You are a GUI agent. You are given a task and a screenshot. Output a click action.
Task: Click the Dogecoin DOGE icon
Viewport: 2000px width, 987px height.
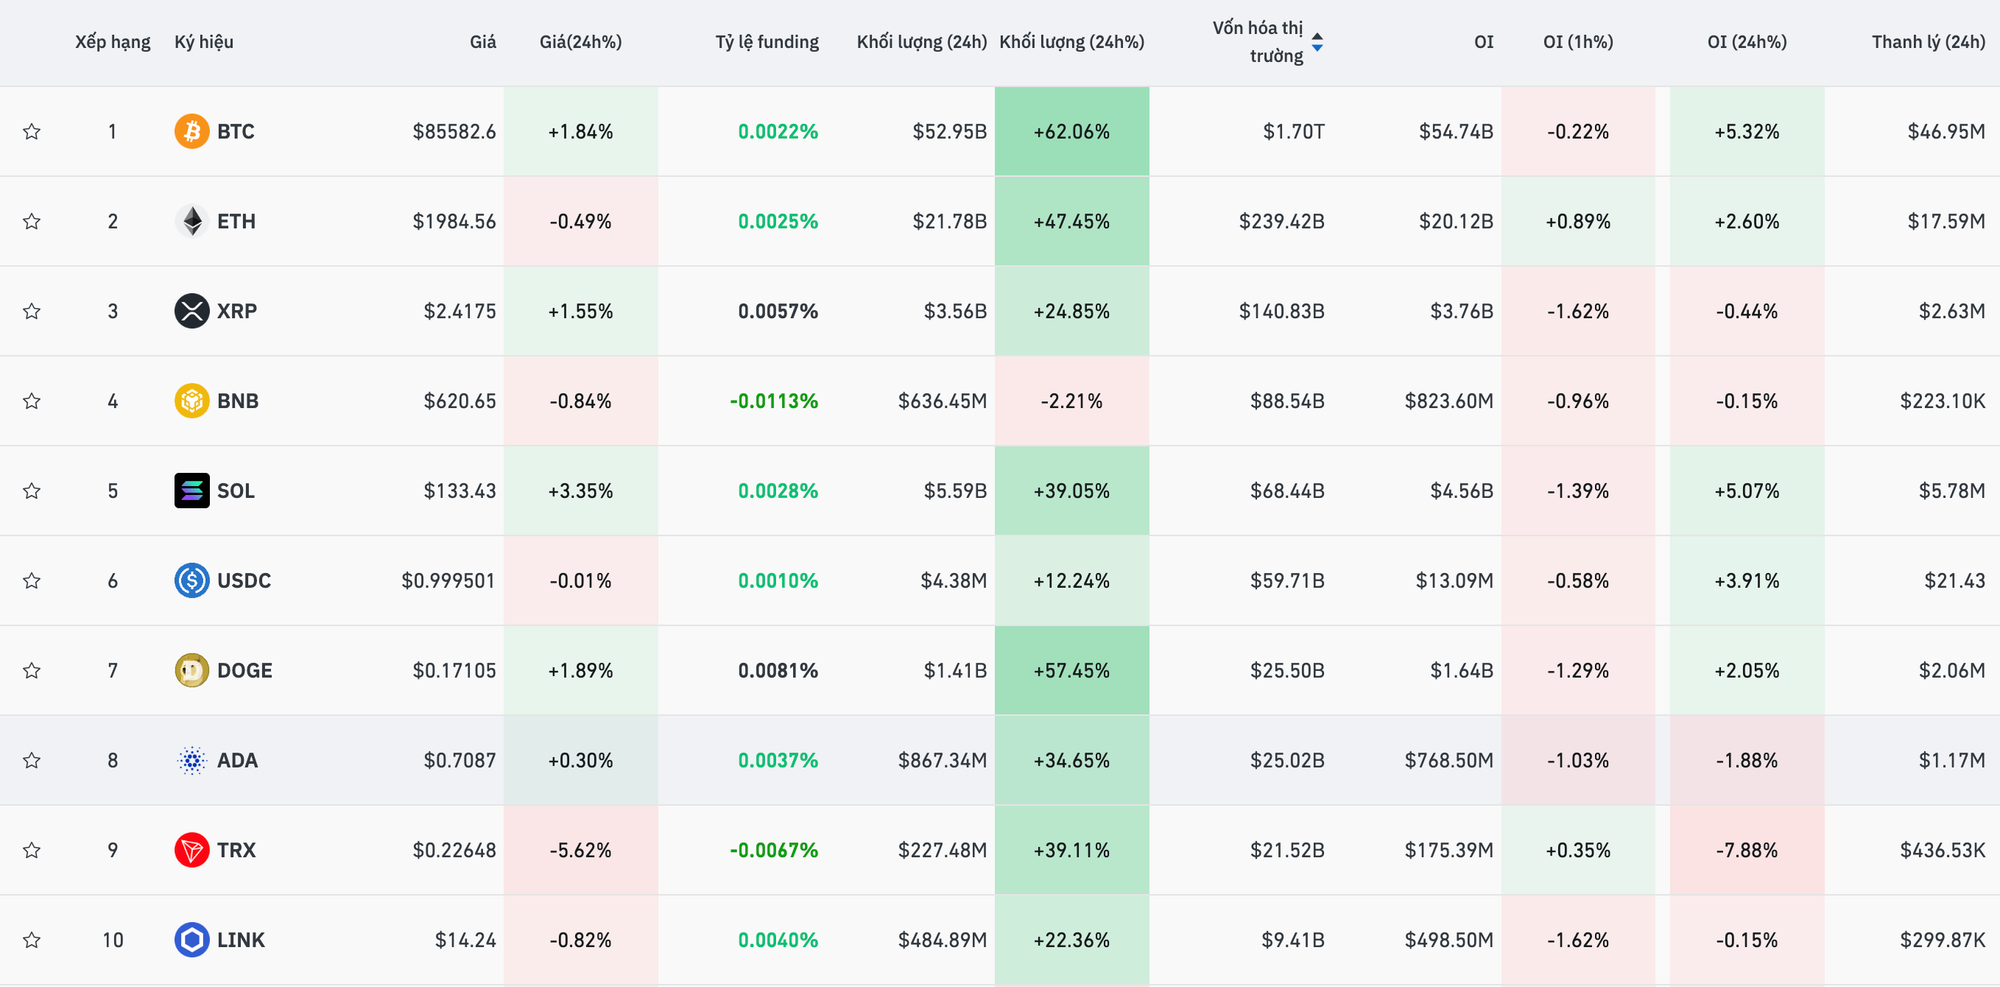[191, 671]
